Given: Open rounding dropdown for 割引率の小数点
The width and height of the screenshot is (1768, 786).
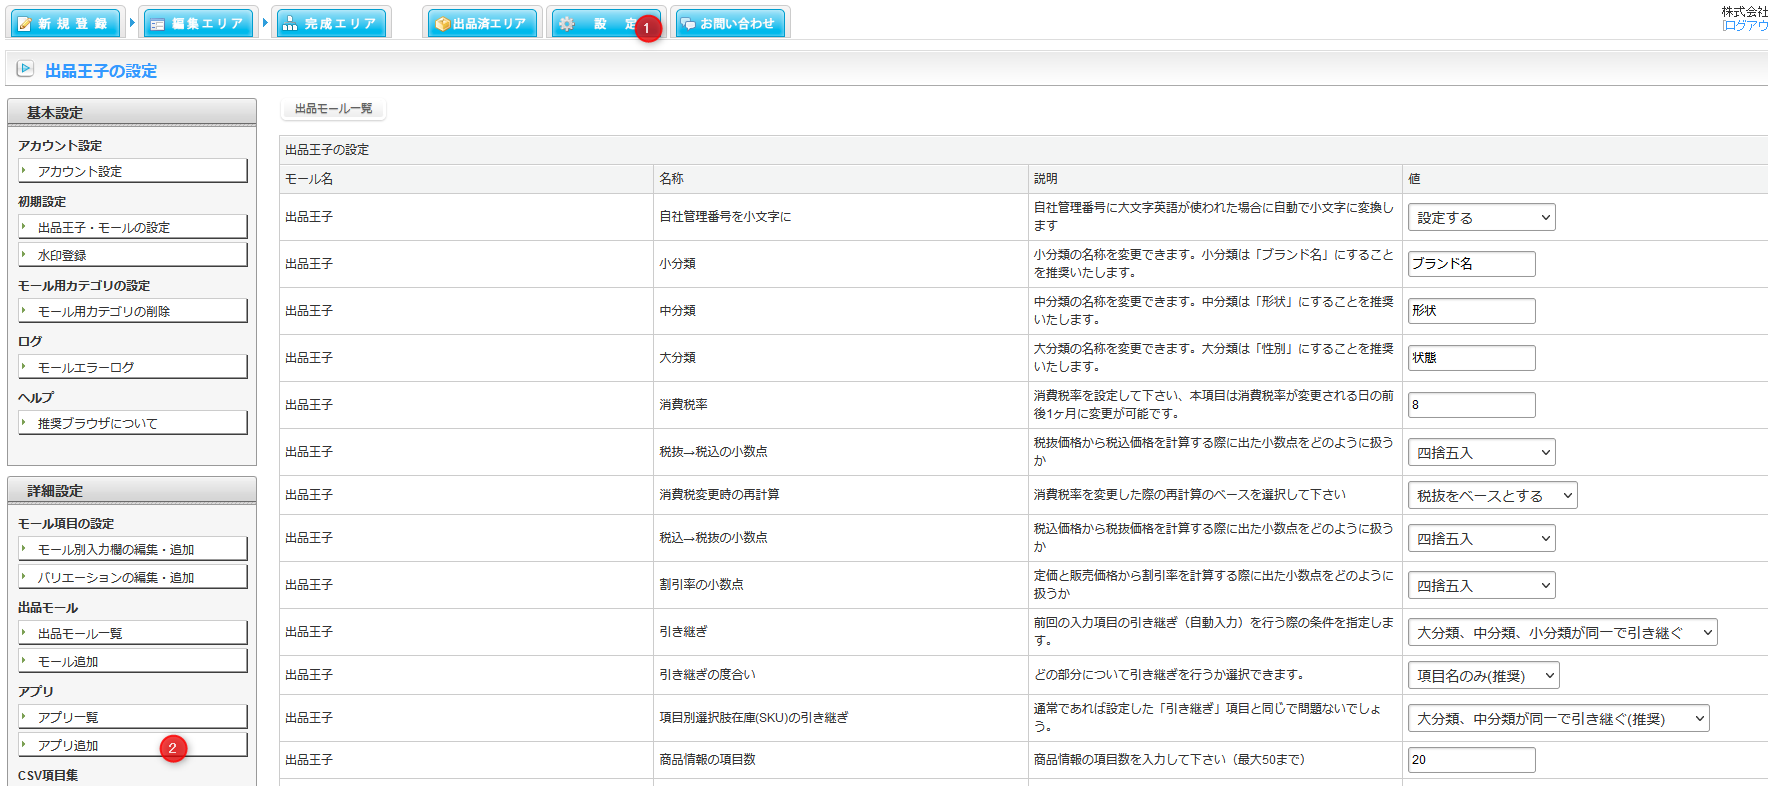Looking at the screenshot, I should [x=1482, y=585].
